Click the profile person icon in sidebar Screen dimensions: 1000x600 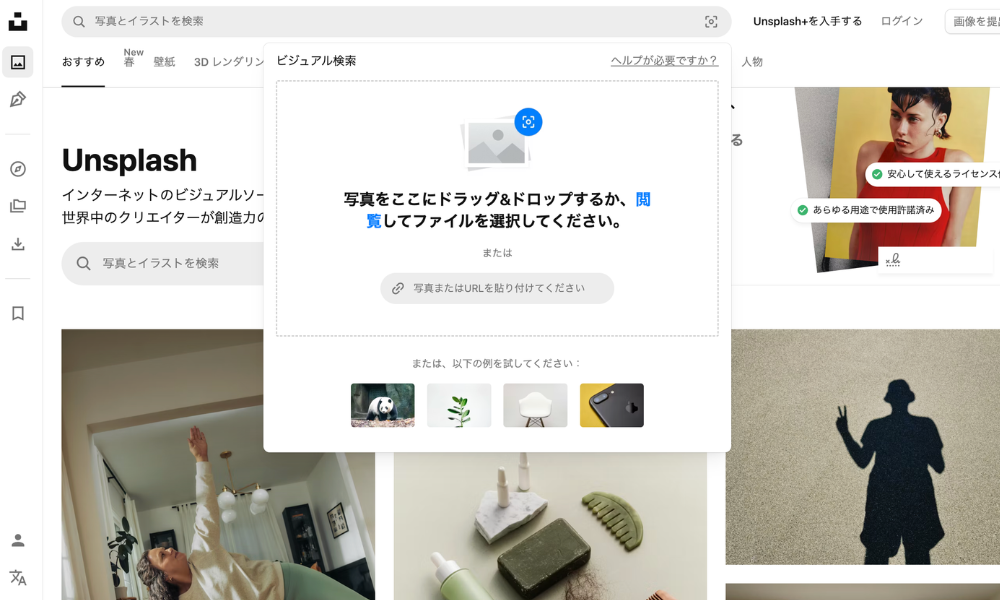[18, 540]
